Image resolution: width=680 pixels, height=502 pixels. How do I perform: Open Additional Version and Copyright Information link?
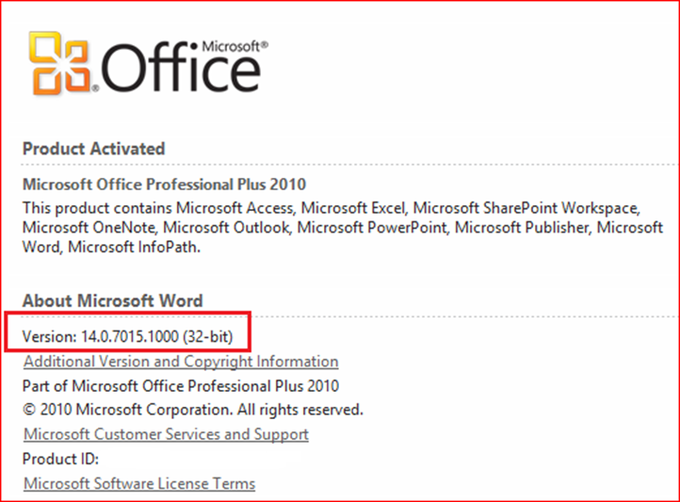pos(180,361)
